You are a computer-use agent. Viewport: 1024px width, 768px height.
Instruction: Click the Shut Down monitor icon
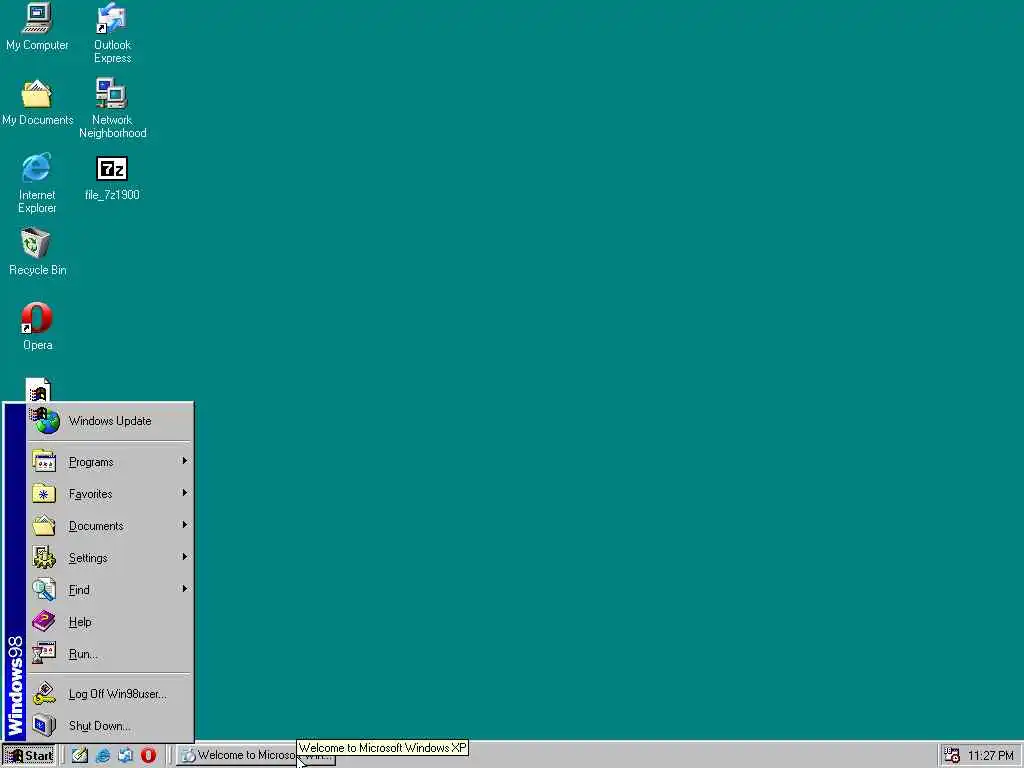[x=44, y=726]
